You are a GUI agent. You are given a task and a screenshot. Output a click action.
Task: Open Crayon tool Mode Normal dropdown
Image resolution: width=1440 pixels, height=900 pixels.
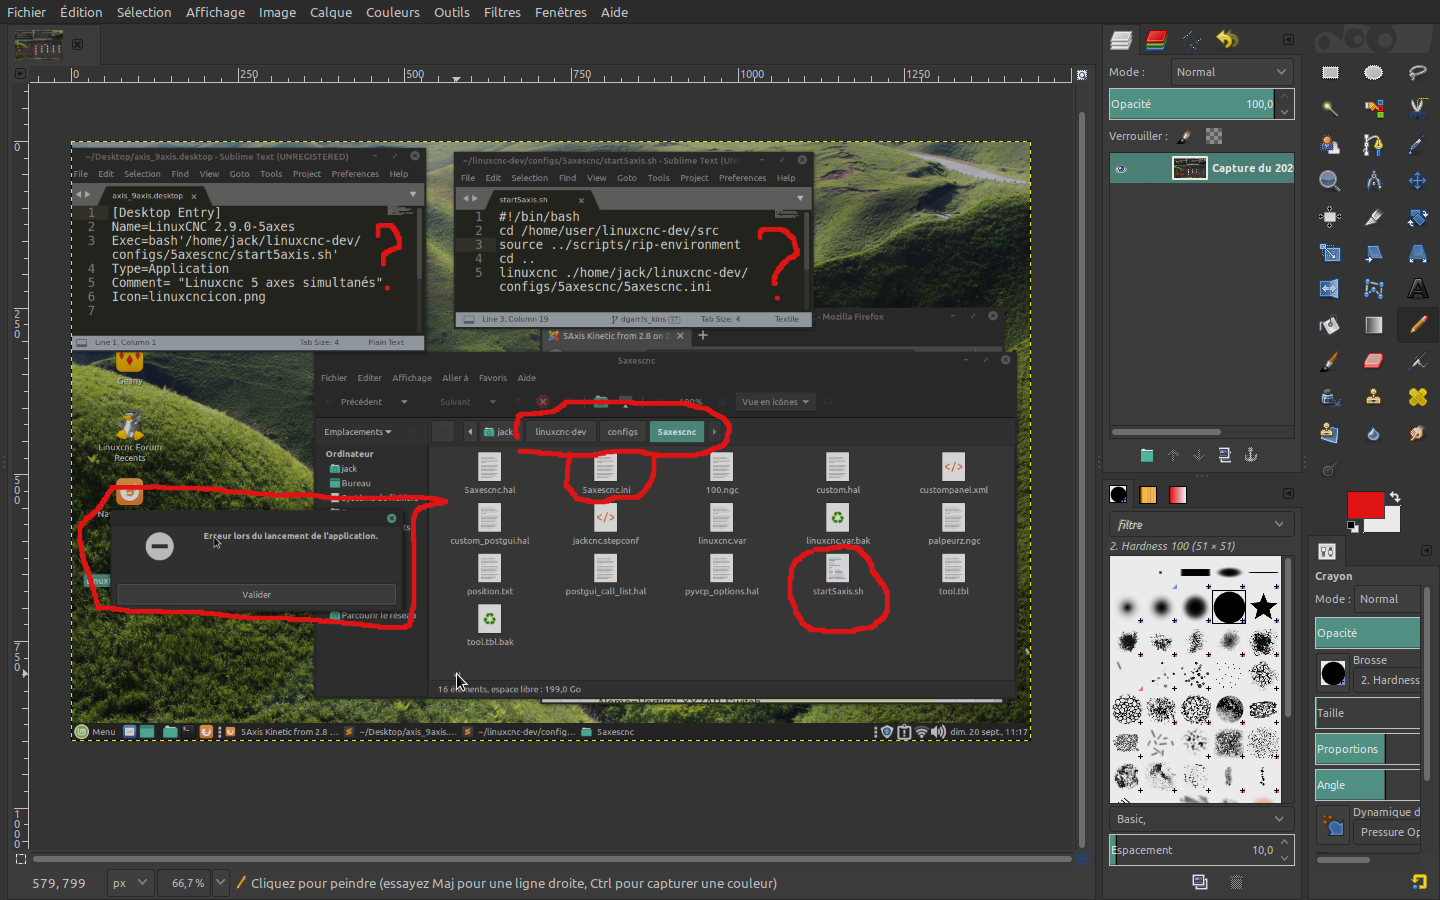[x=1387, y=599]
